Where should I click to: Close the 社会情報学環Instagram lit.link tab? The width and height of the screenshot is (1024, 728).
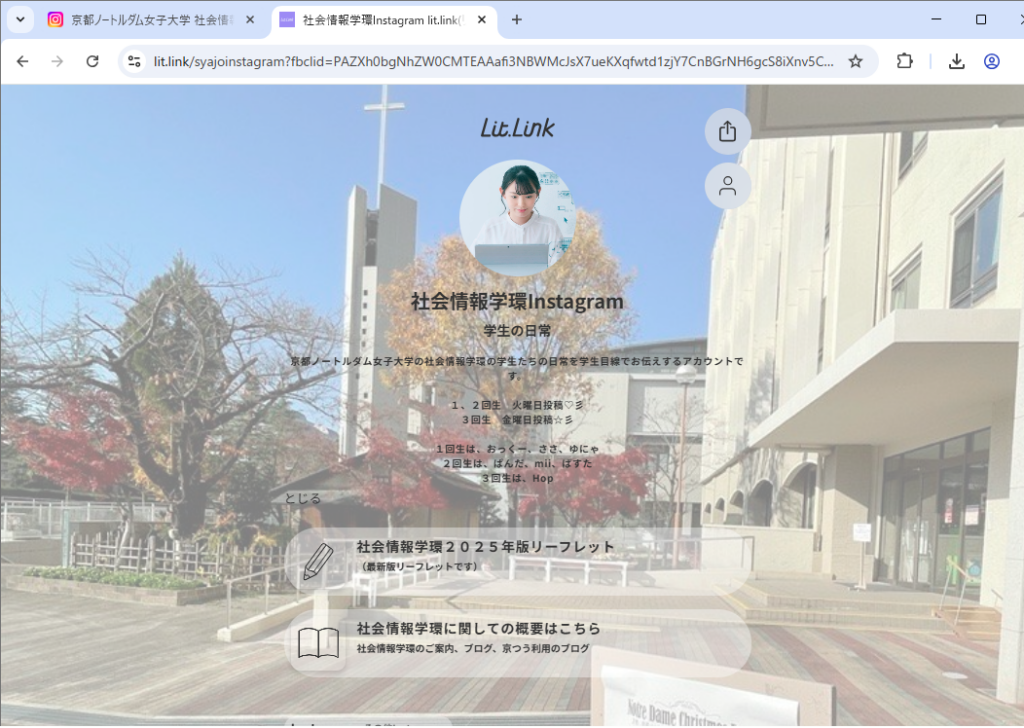pos(482,20)
